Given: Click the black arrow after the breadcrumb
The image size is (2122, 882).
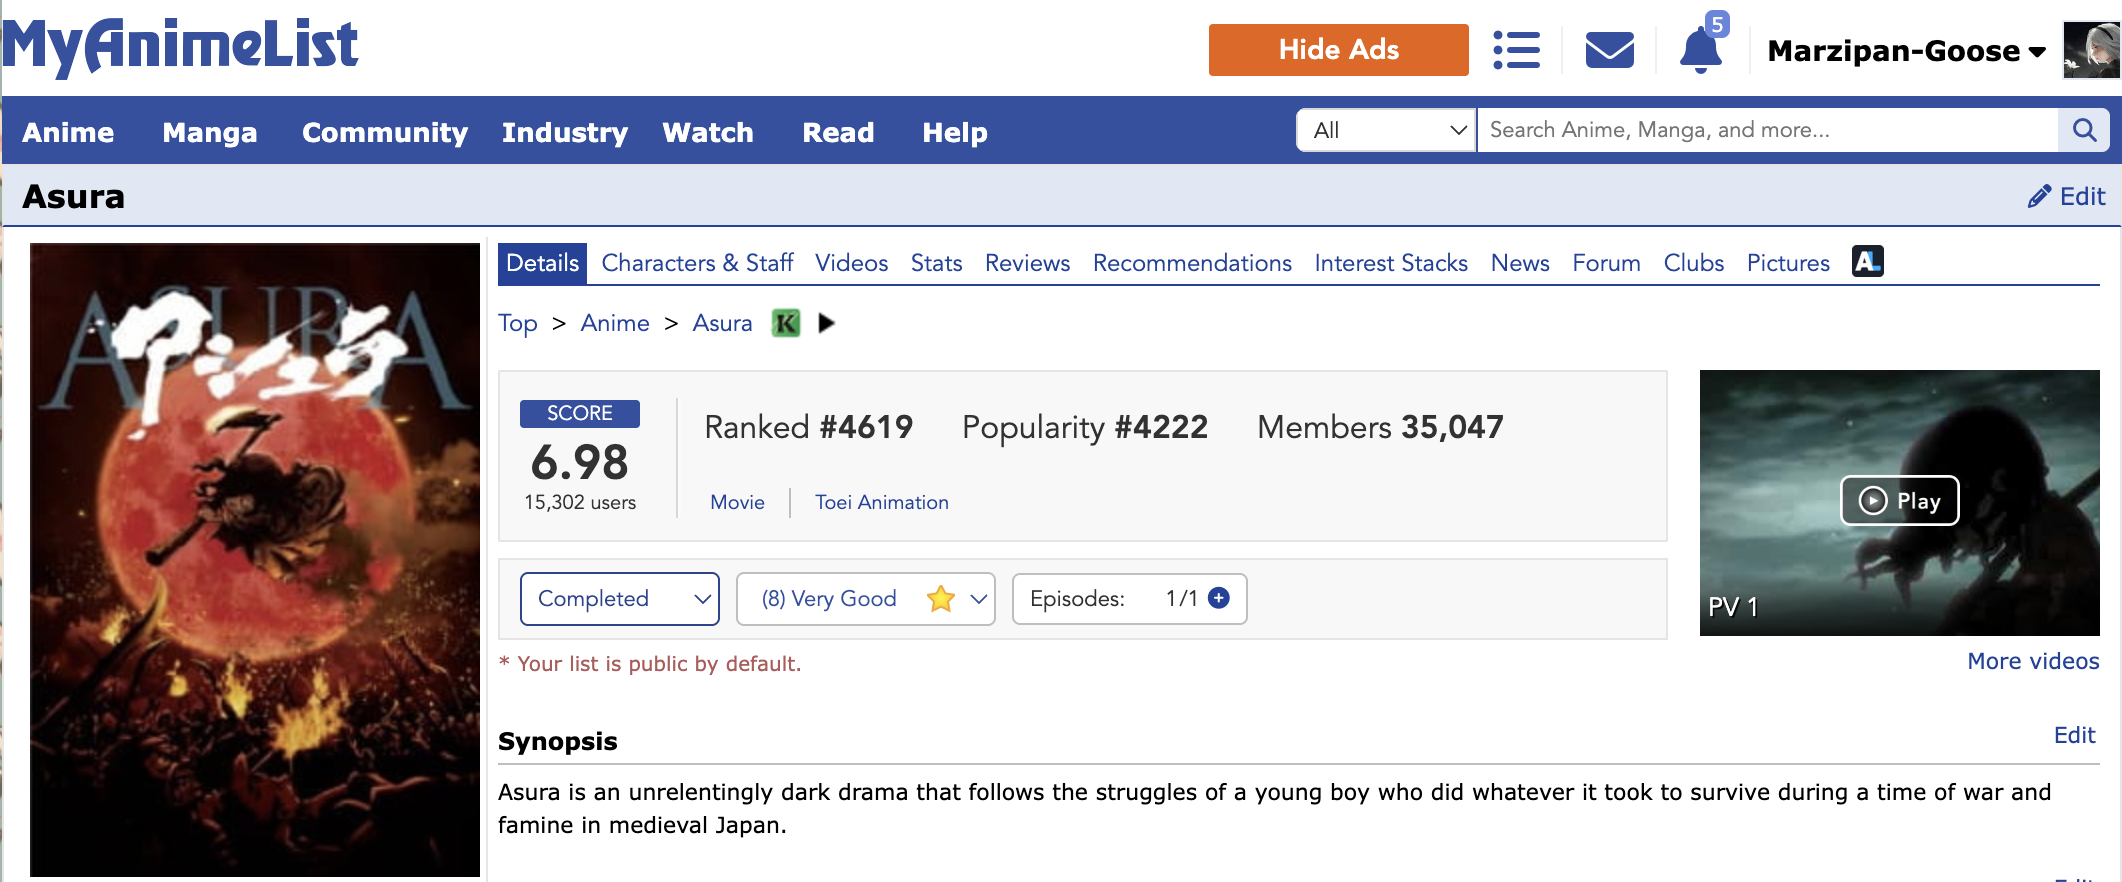Looking at the screenshot, I should [x=826, y=323].
